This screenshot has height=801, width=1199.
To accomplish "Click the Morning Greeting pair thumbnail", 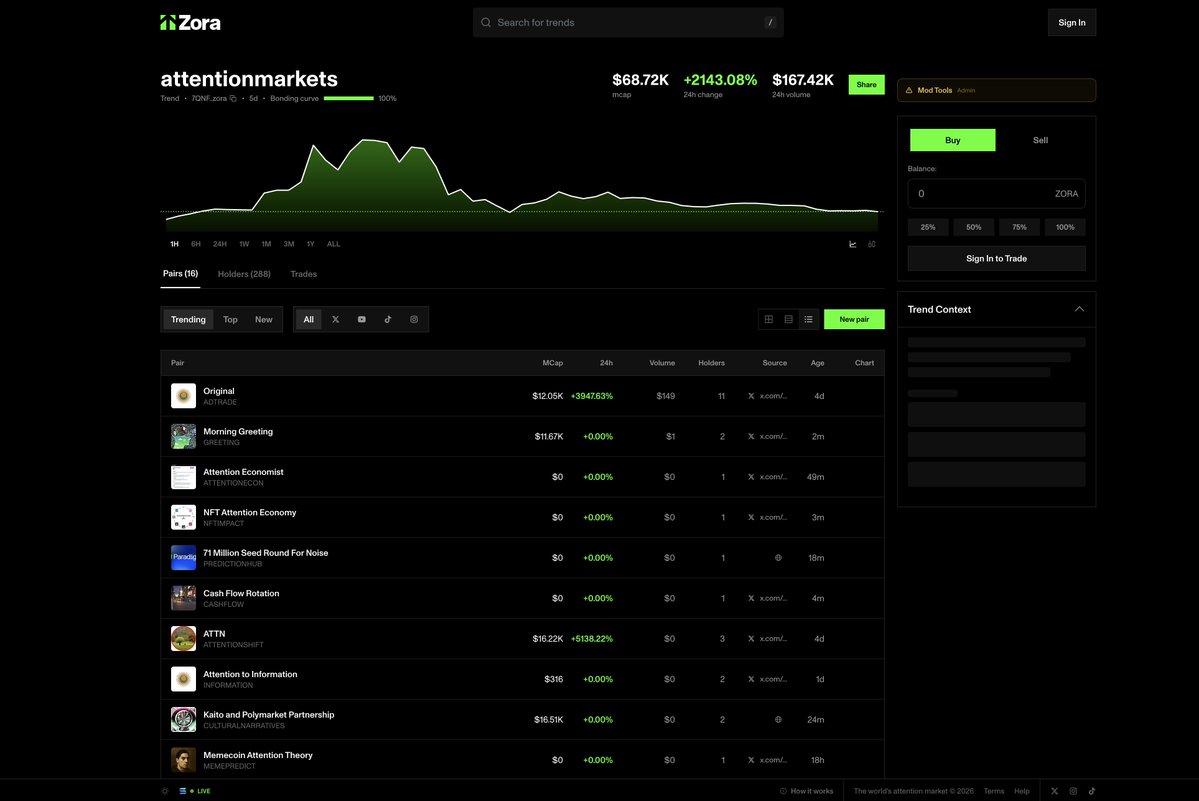I will (184, 436).
